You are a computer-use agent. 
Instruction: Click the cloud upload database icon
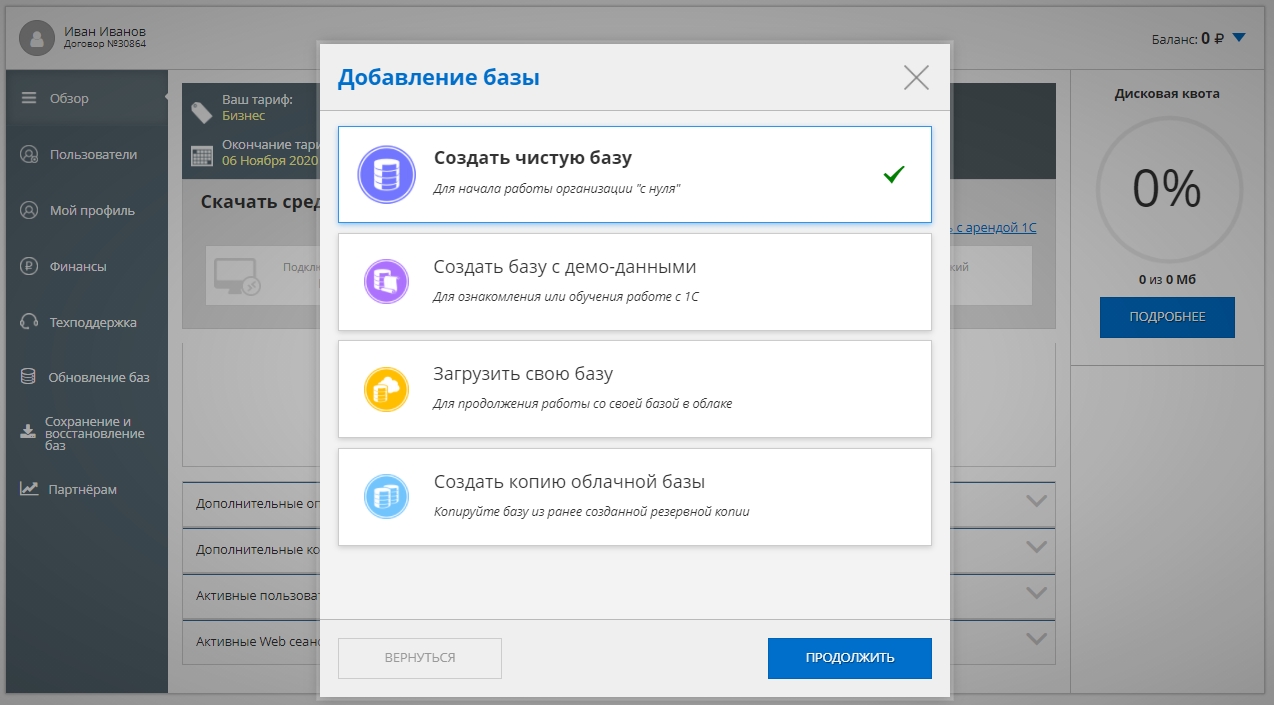(386, 389)
